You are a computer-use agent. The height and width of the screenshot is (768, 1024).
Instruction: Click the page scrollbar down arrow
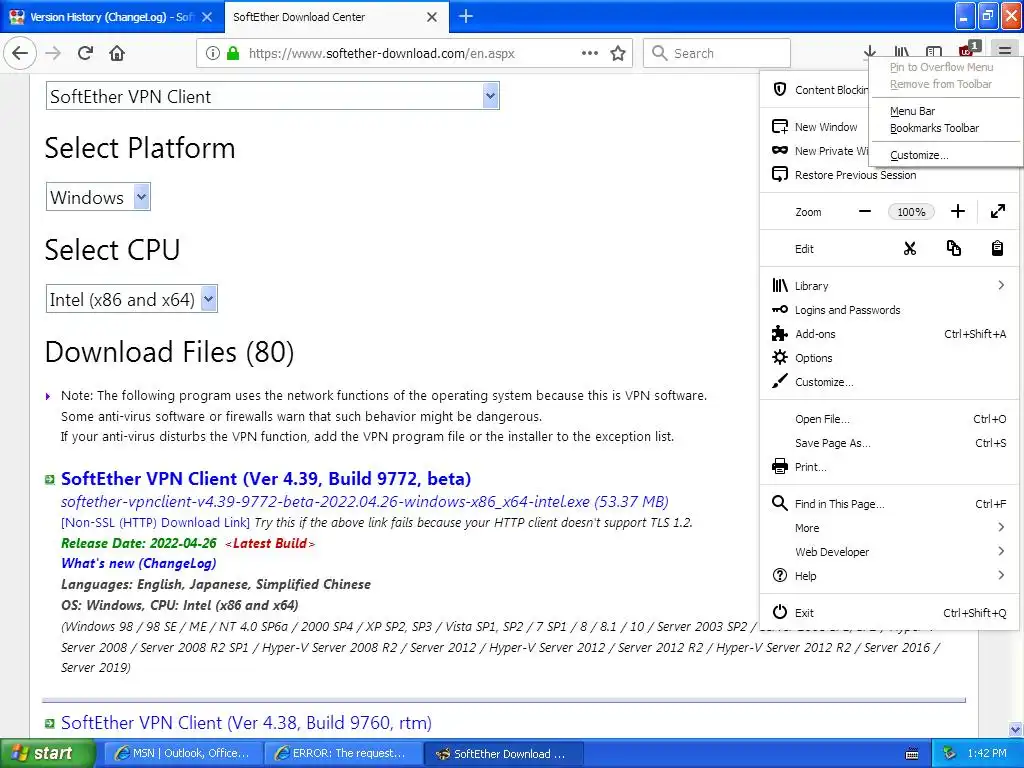[1016, 729]
